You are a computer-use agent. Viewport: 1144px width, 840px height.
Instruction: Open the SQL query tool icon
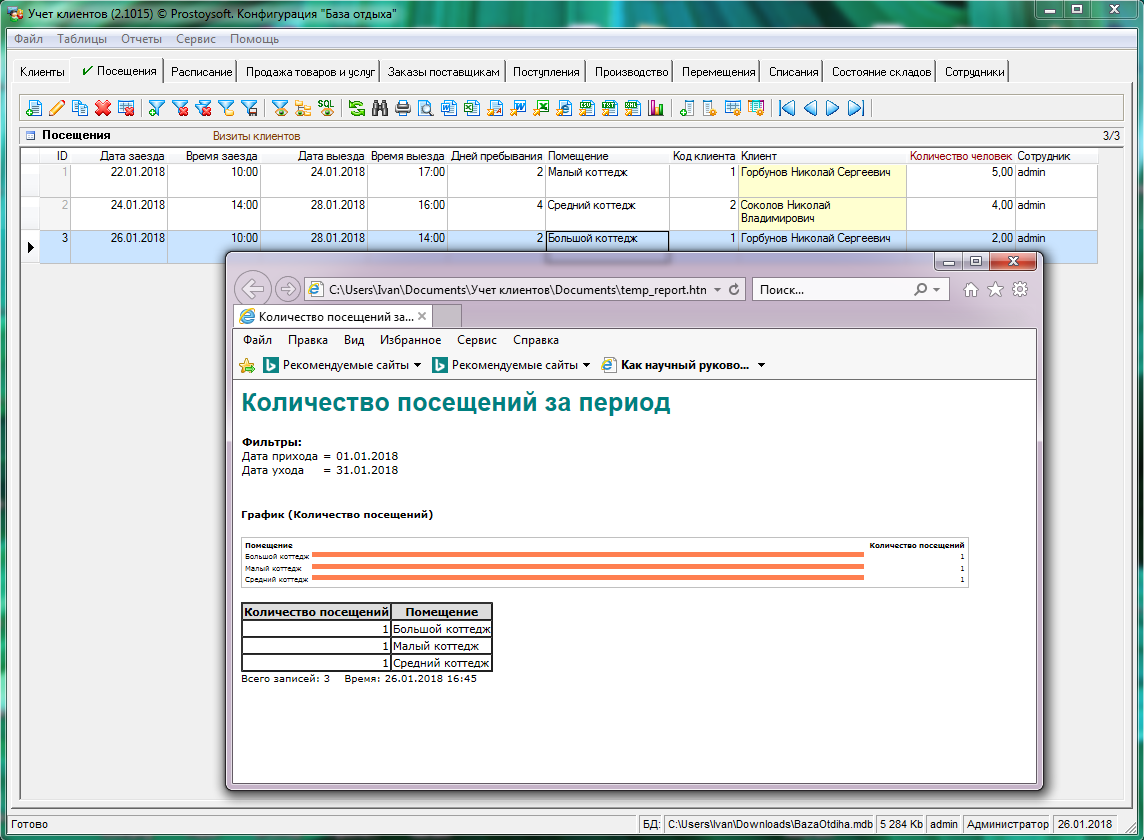coord(326,107)
